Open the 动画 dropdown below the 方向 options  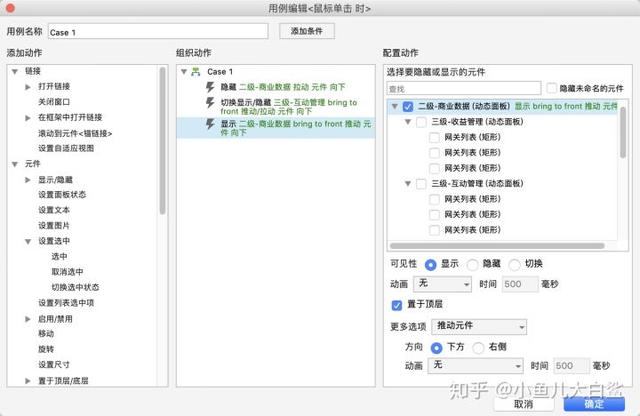point(476,365)
